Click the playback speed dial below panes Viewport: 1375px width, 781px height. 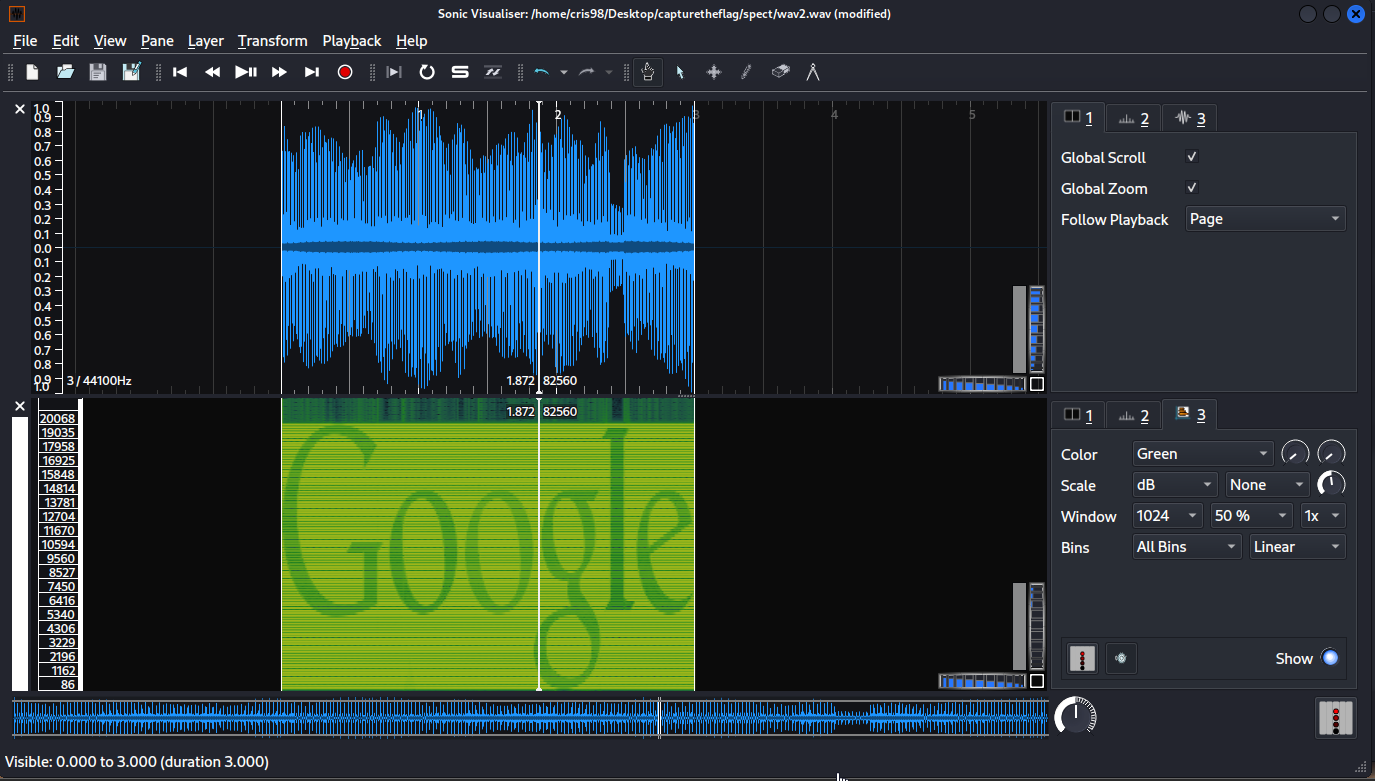(x=1075, y=717)
